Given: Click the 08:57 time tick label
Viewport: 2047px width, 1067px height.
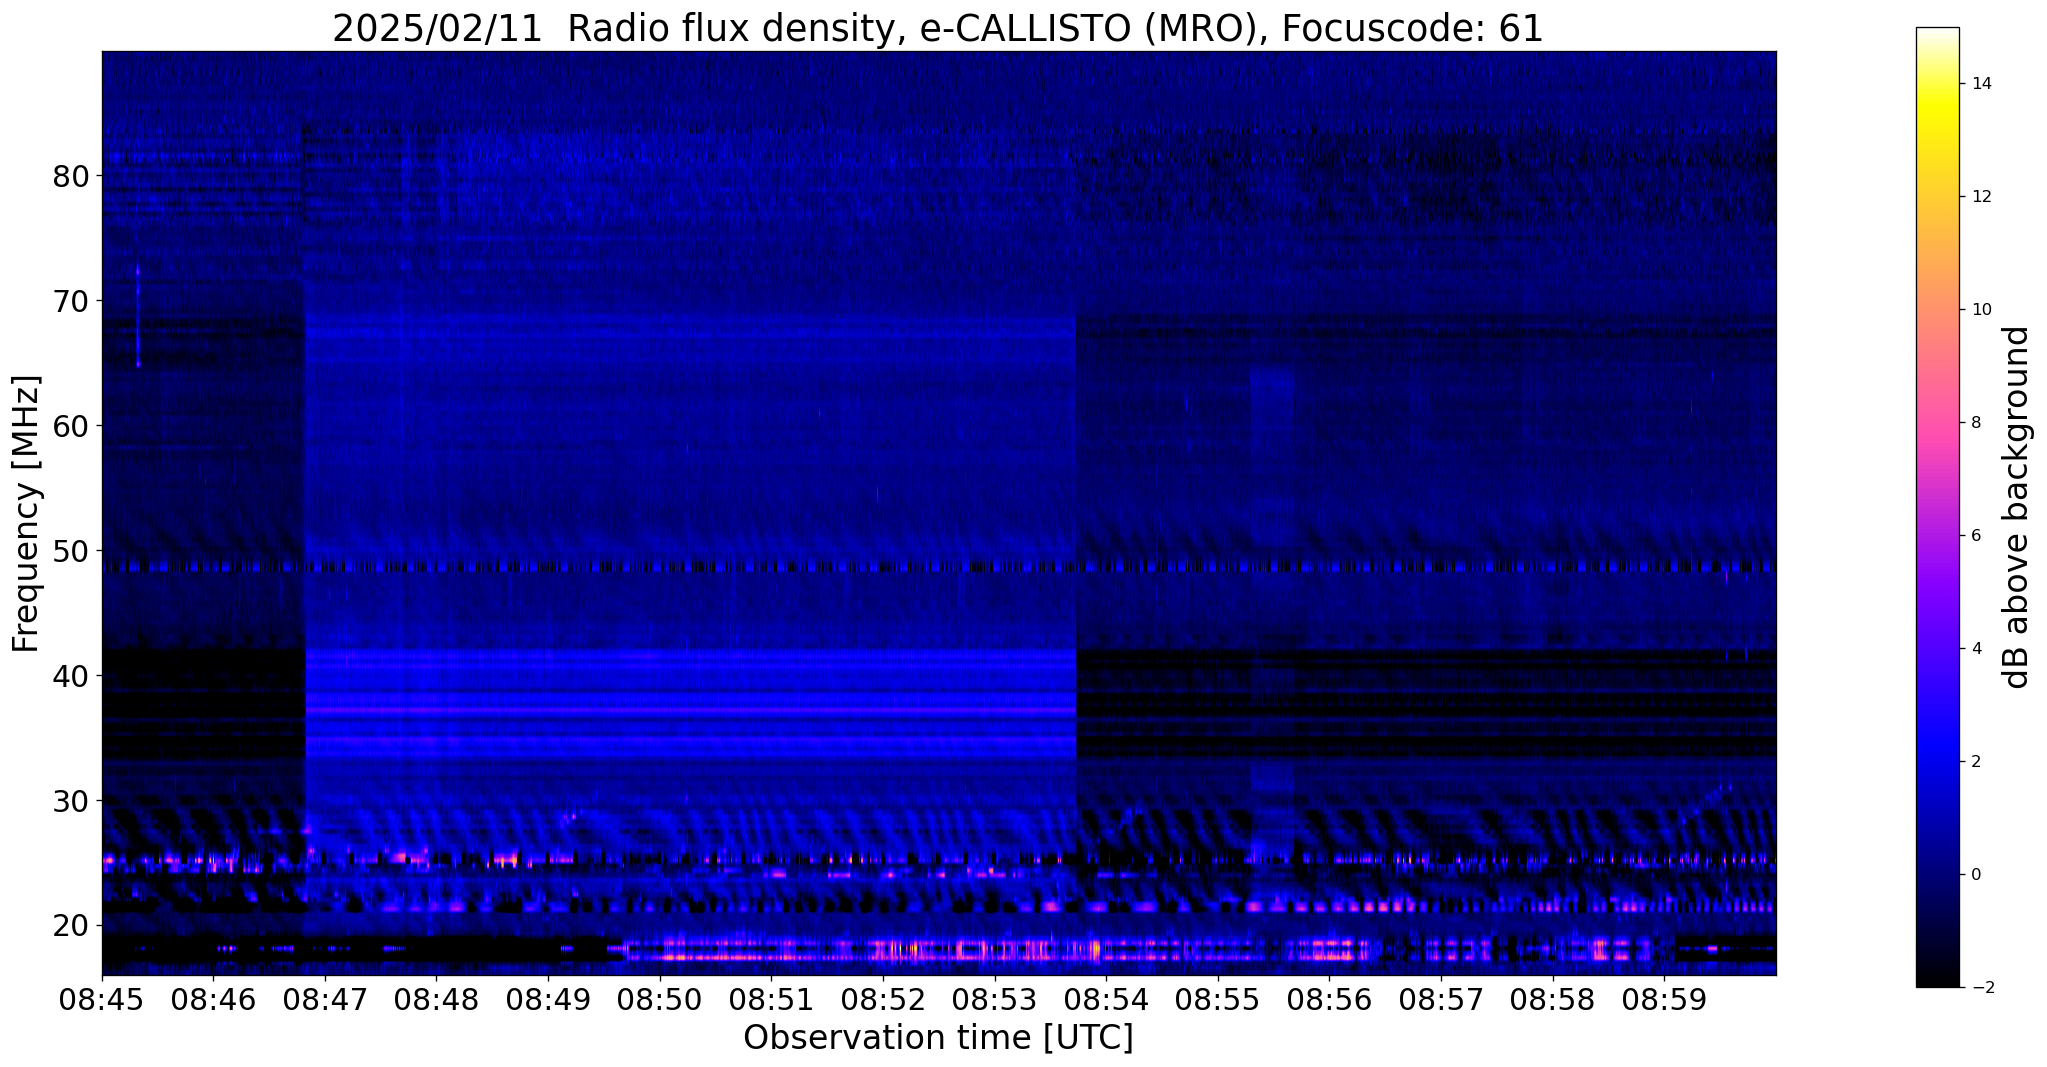Looking at the screenshot, I should point(1440,999).
